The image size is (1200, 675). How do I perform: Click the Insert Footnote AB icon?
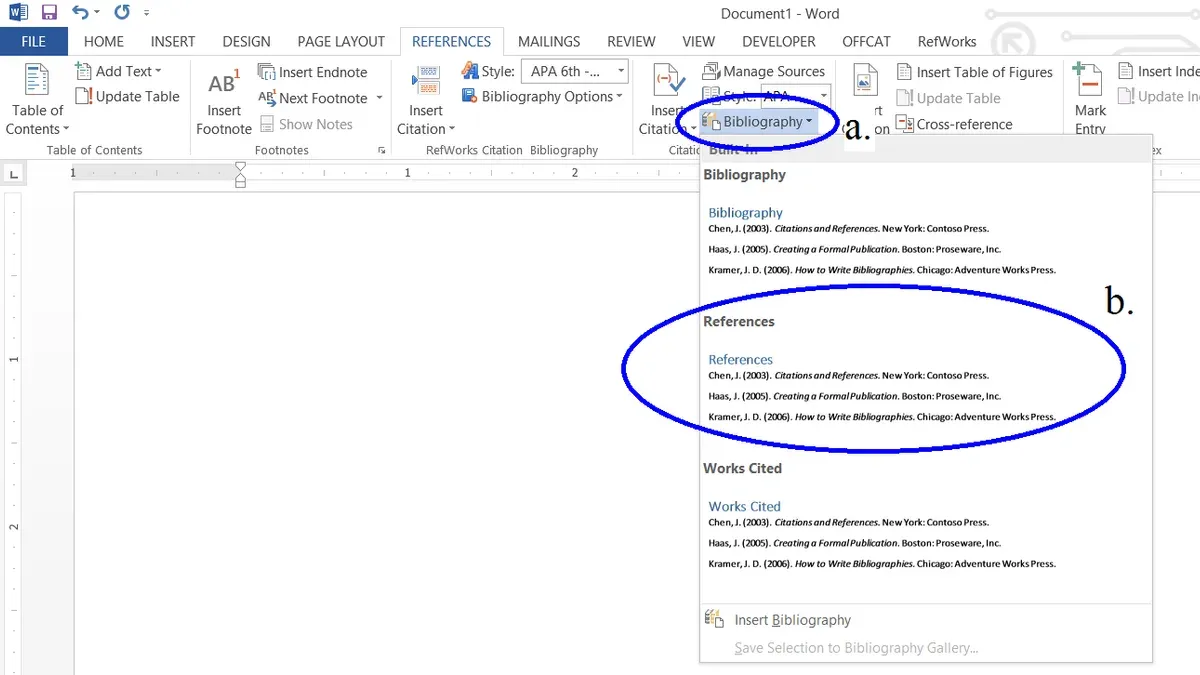[224, 83]
